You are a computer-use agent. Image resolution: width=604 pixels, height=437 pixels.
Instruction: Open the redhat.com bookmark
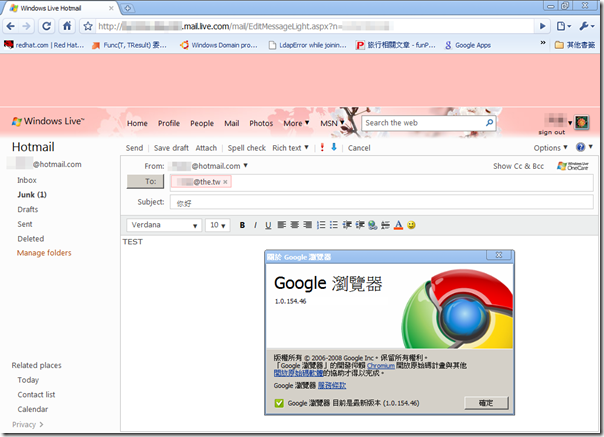[x=44, y=45]
